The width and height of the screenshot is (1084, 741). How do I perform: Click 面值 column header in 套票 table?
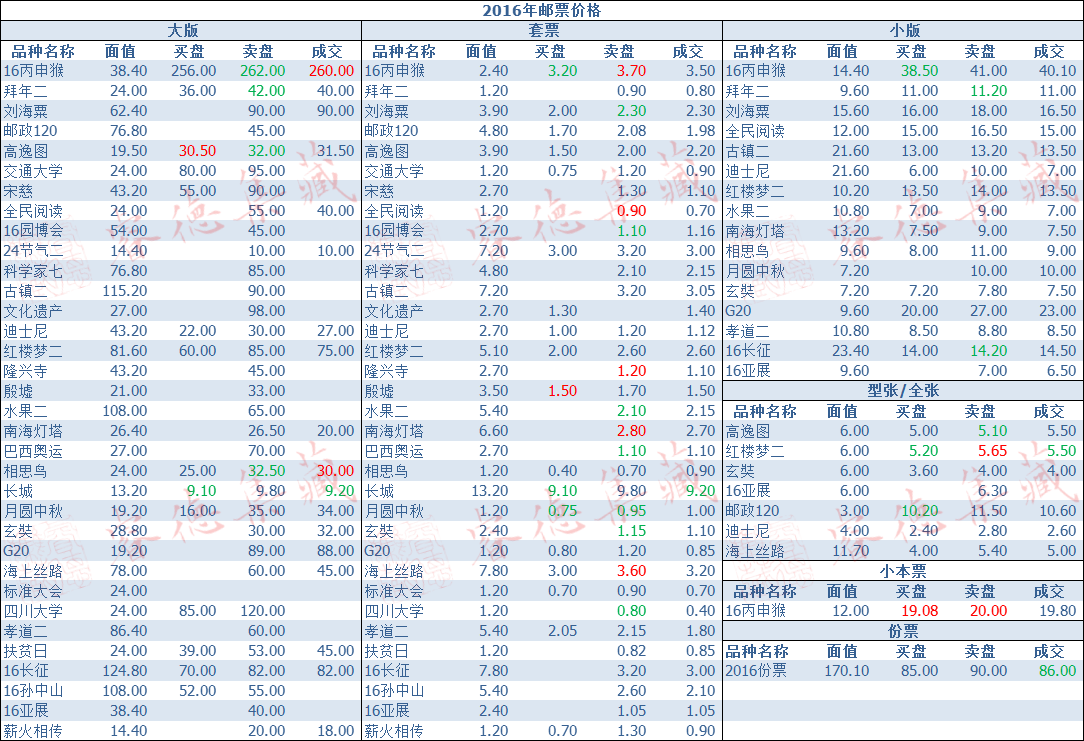click(481, 51)
